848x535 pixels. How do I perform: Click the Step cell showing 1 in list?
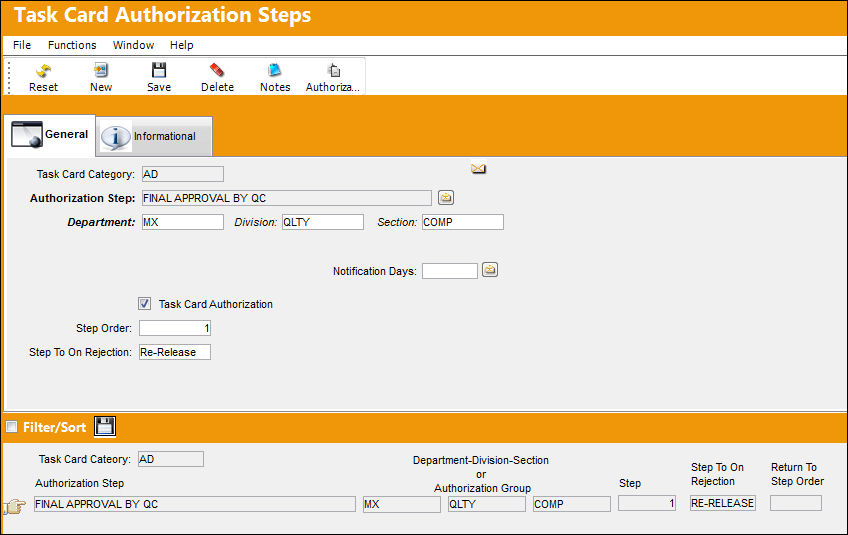coord(647,503)
